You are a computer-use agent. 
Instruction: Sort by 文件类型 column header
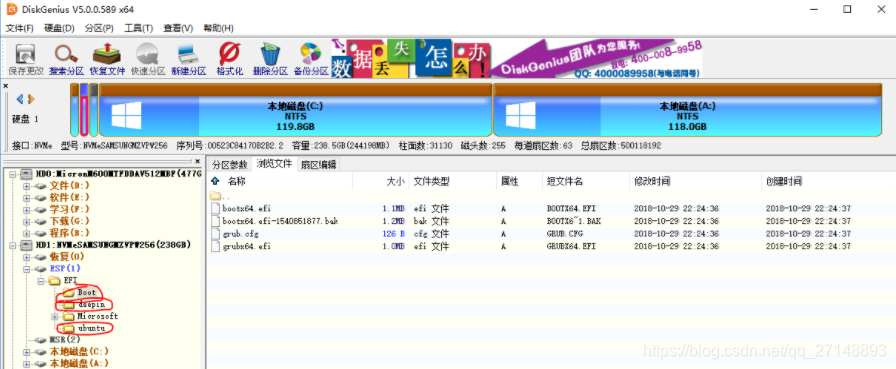tap(431, 182)
